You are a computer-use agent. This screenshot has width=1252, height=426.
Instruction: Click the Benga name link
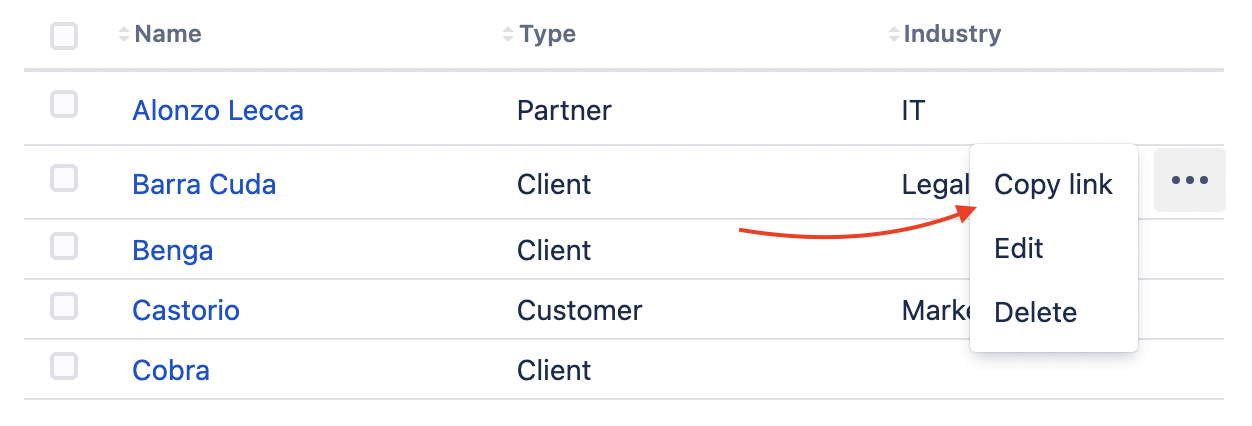(172, 250)
